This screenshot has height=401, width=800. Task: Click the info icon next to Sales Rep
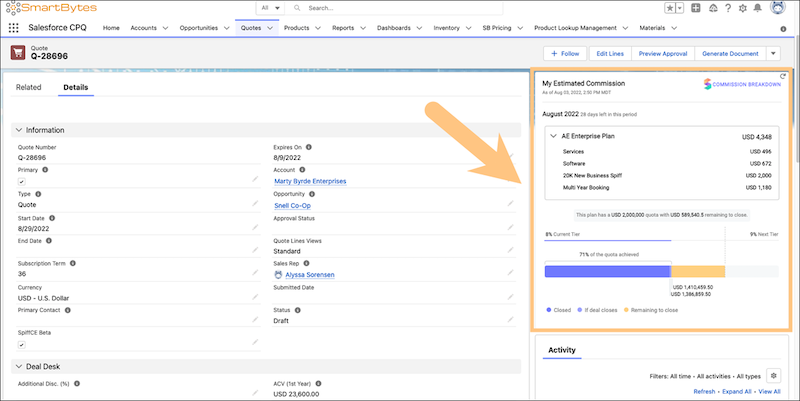point(306,263)
